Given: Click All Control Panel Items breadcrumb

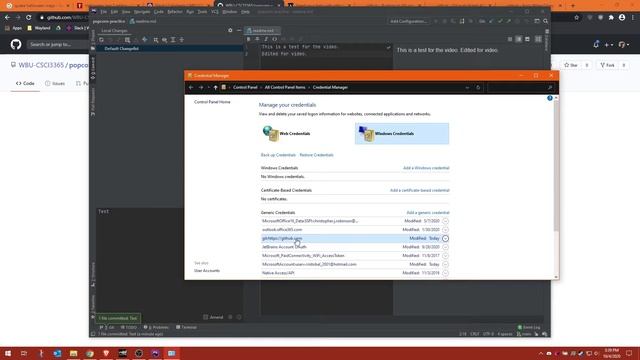Looking at the screenshot, I should pos(285,87).
